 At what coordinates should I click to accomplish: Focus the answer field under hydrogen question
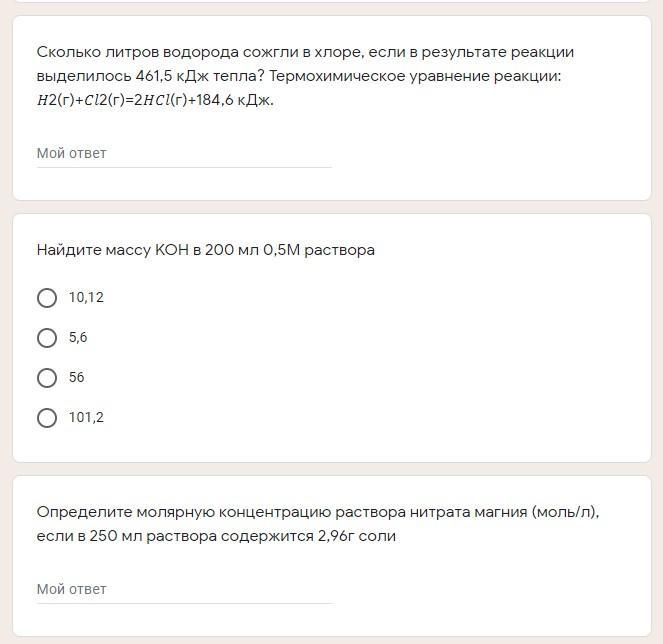pyautogui.click(x=184, y=154)
